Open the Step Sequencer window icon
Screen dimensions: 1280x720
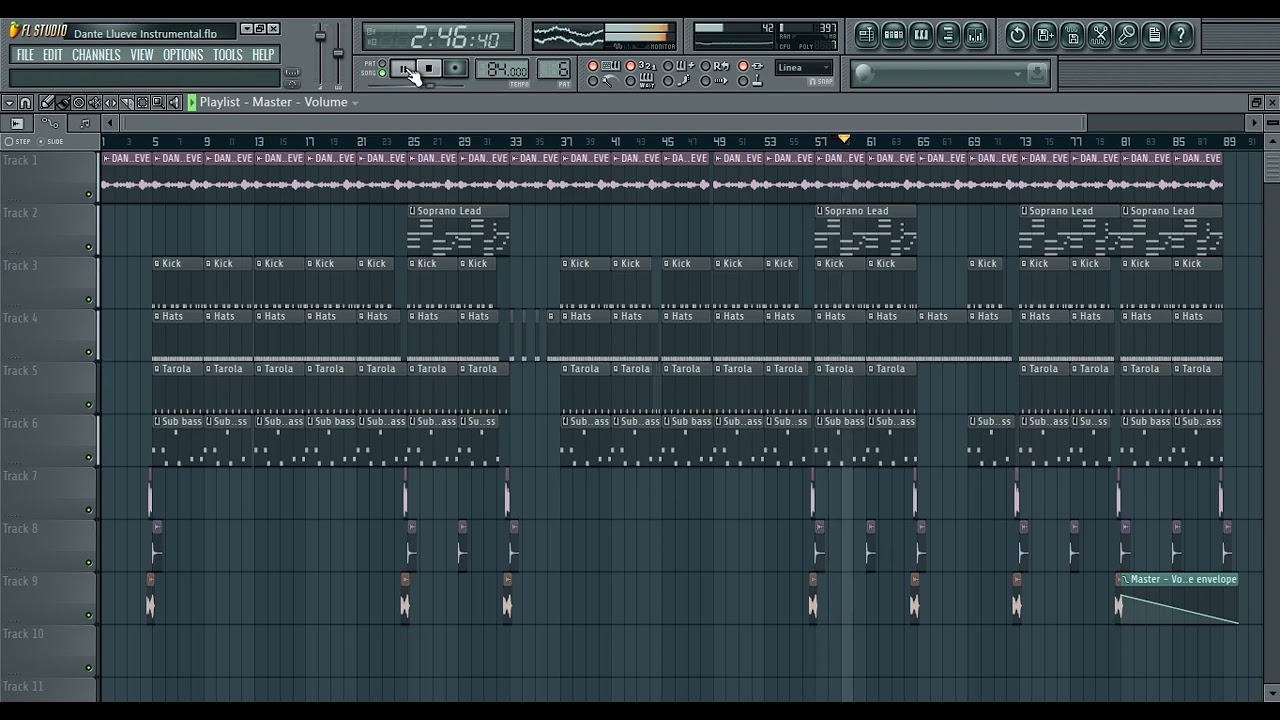(894, 35)
